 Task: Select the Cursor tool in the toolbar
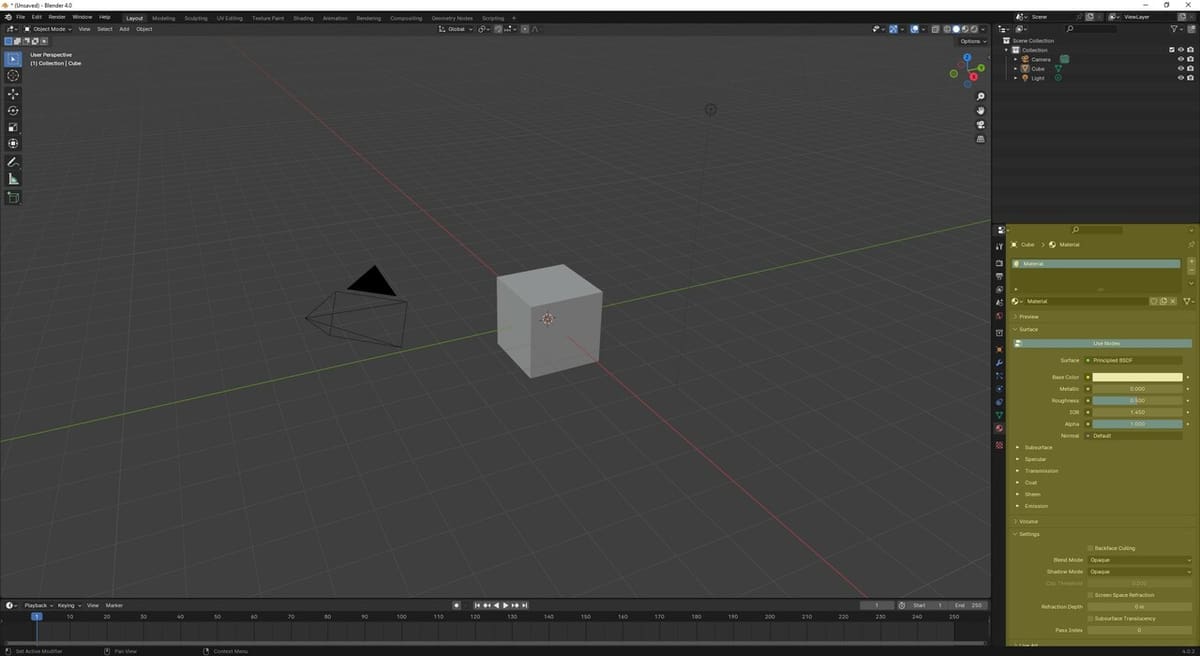pyautogui.click(x=13, y=76)
